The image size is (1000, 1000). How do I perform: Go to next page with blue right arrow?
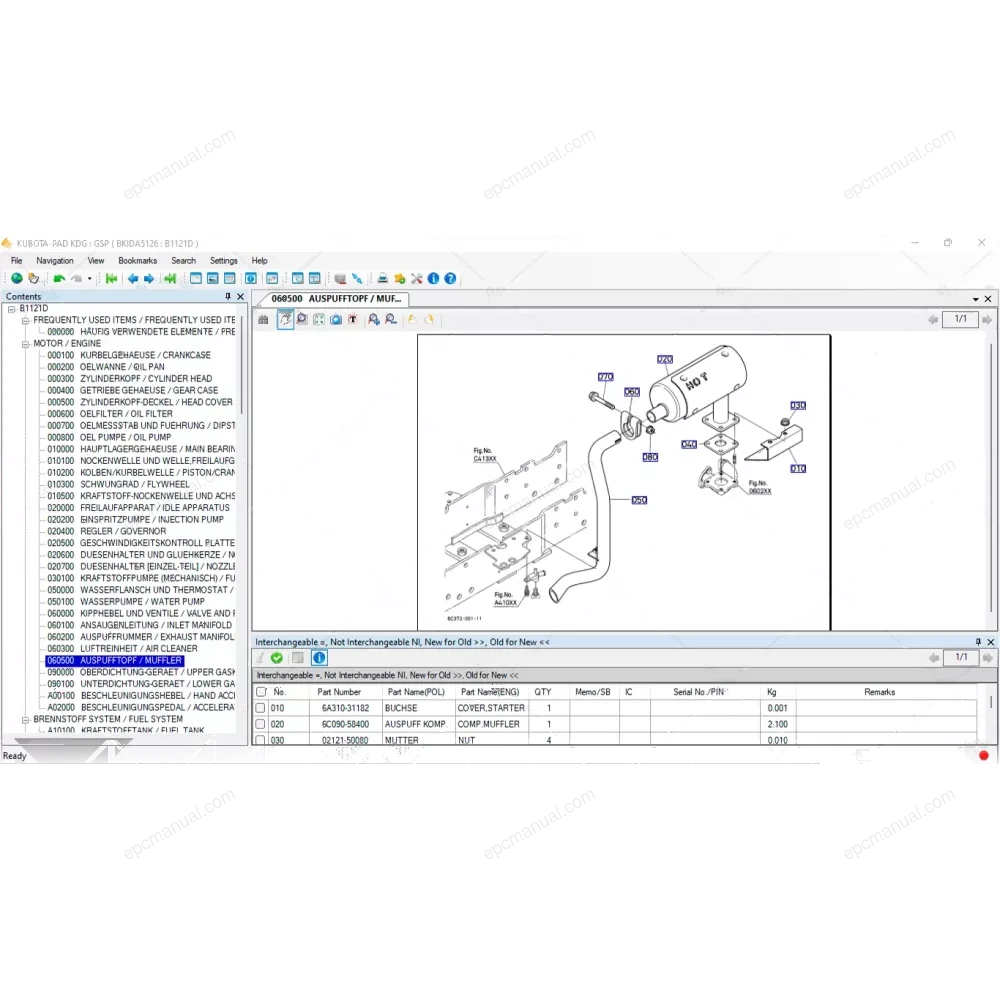(x=149, y=279)
